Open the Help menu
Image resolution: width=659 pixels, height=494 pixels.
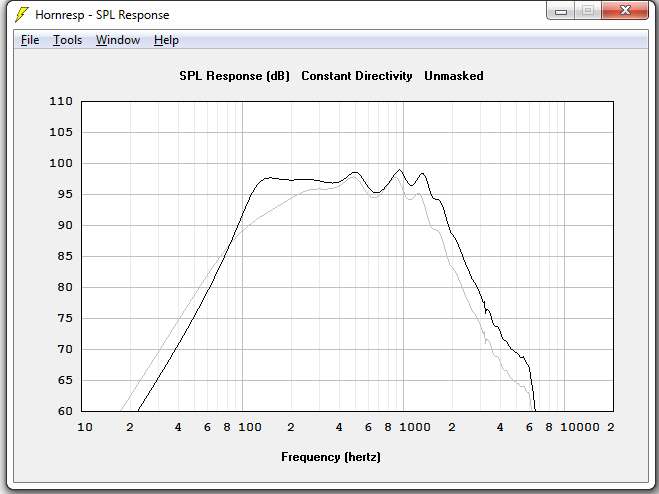tap(166, 40)
